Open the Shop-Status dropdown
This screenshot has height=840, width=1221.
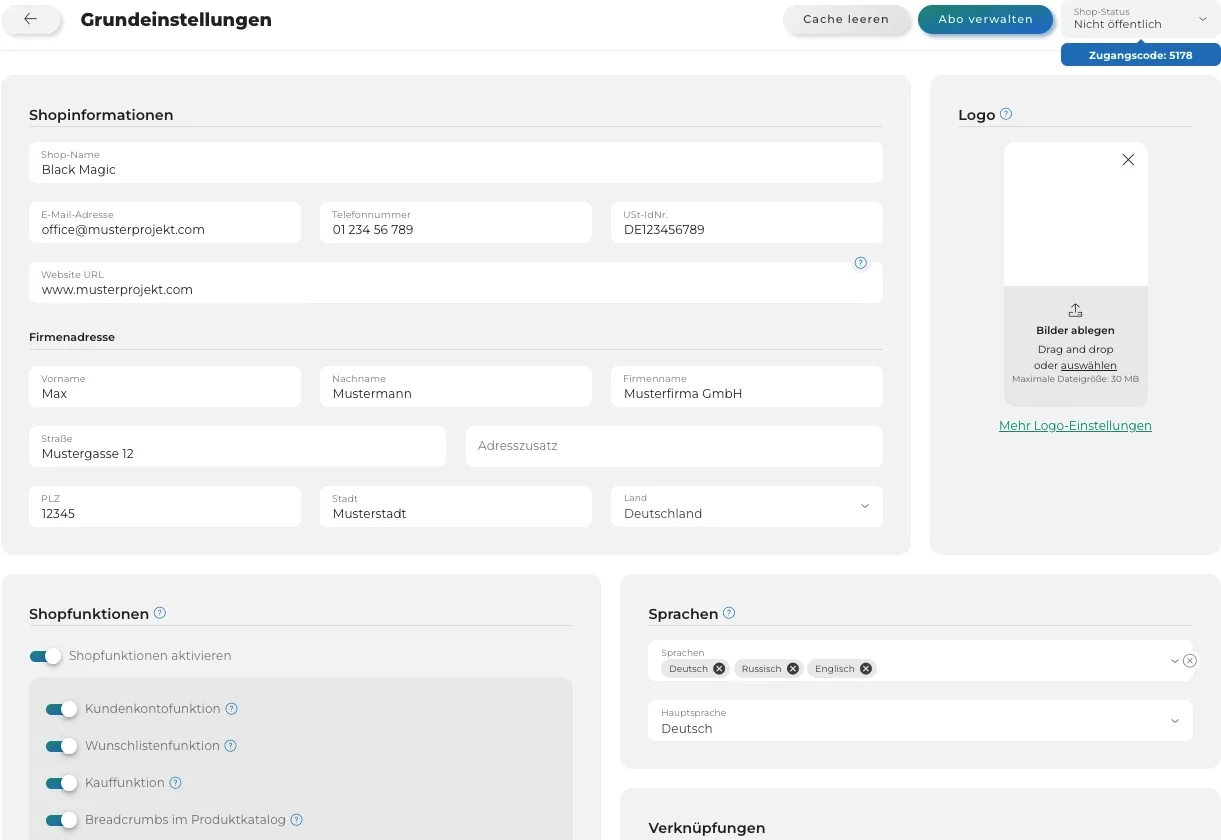1139,19
